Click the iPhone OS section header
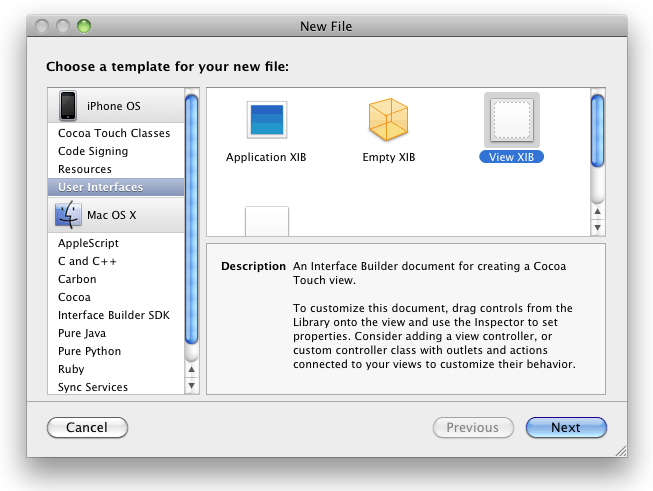653x491 pixels. tap(116, 105)
